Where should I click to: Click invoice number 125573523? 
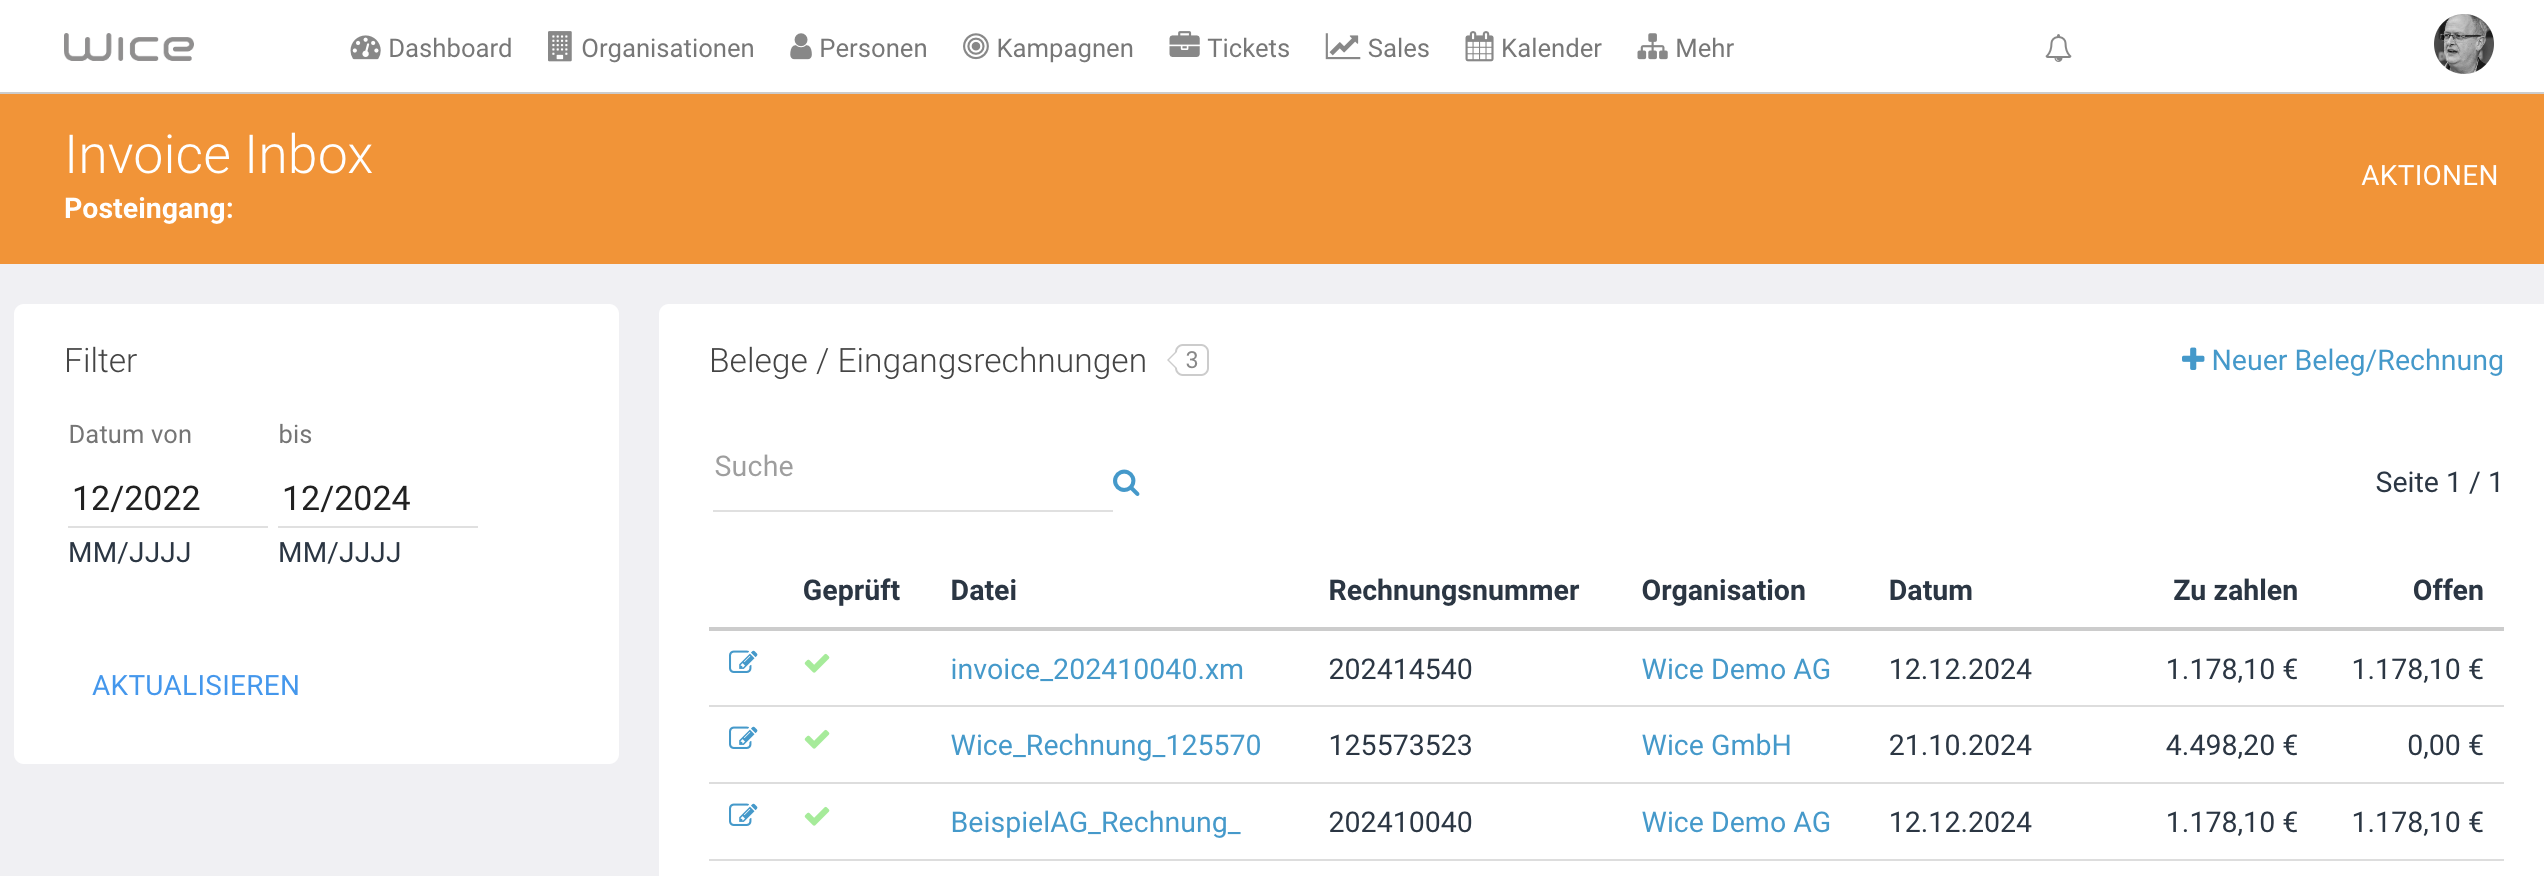pos(1400,745)
